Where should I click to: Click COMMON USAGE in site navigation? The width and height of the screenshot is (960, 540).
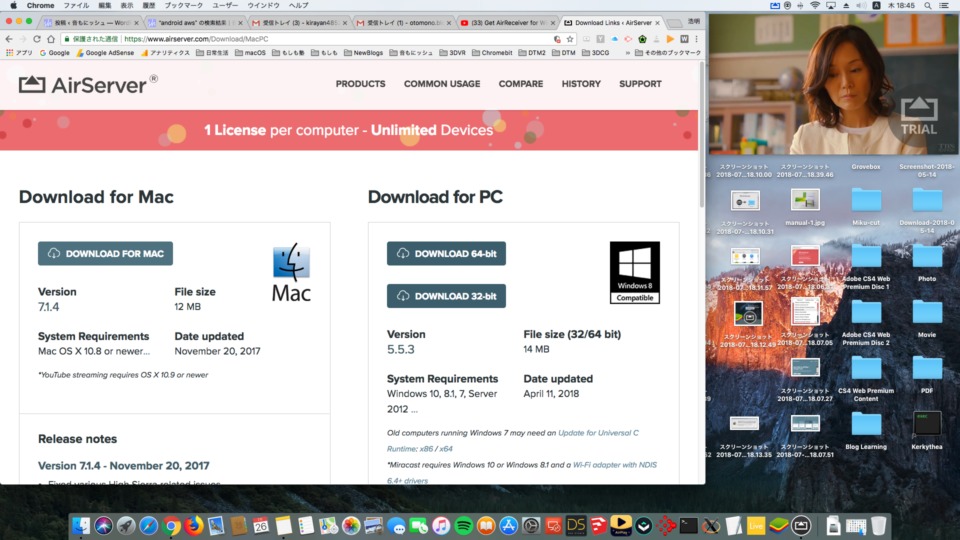441,84
